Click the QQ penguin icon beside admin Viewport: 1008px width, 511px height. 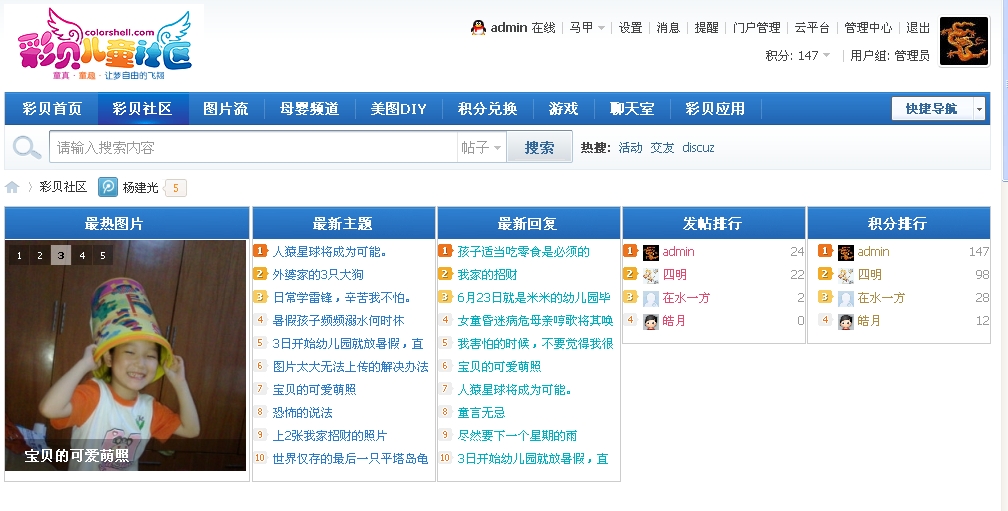(x=478, y=28)
